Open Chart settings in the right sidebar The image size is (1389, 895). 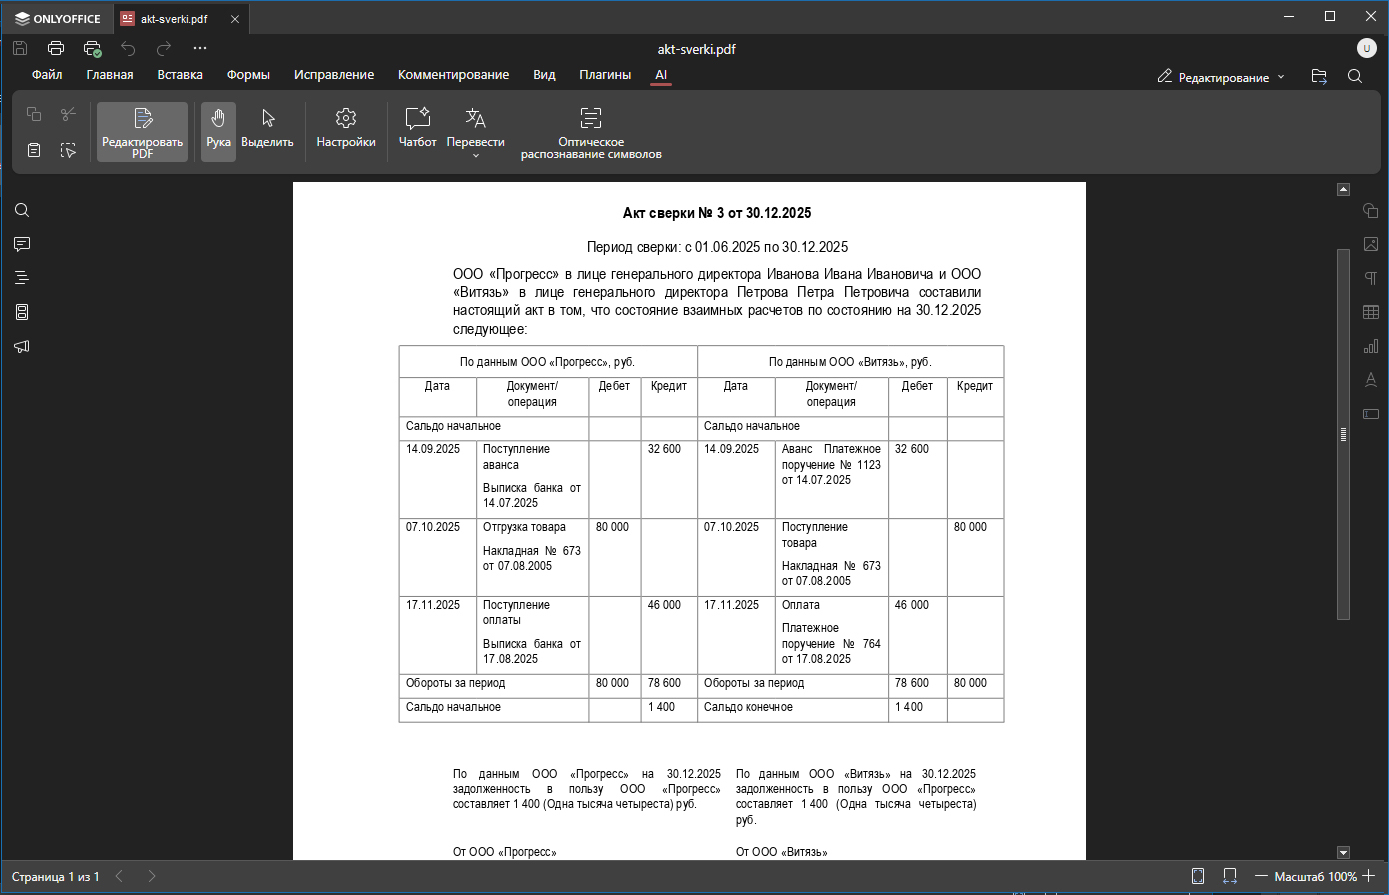[1371, 346]
